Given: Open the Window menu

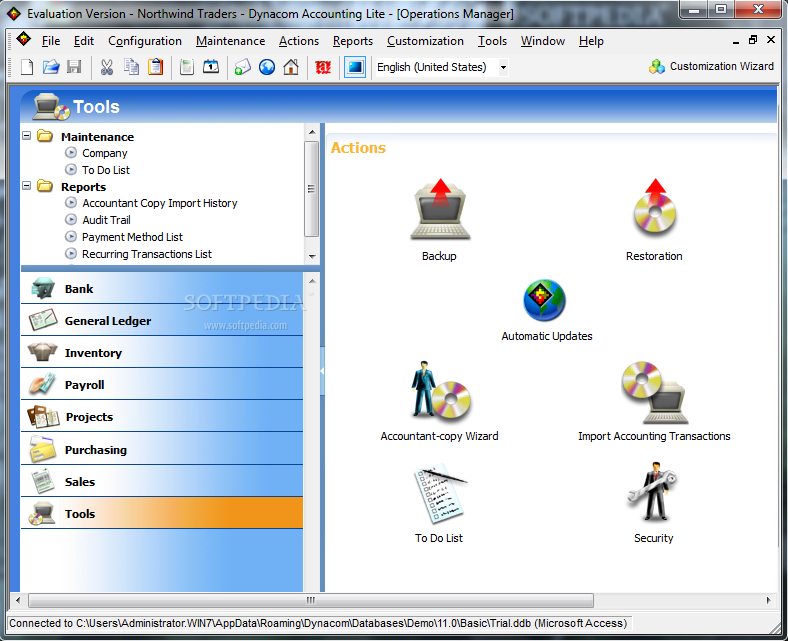Looking at the screenshot, I should point(542,41).
